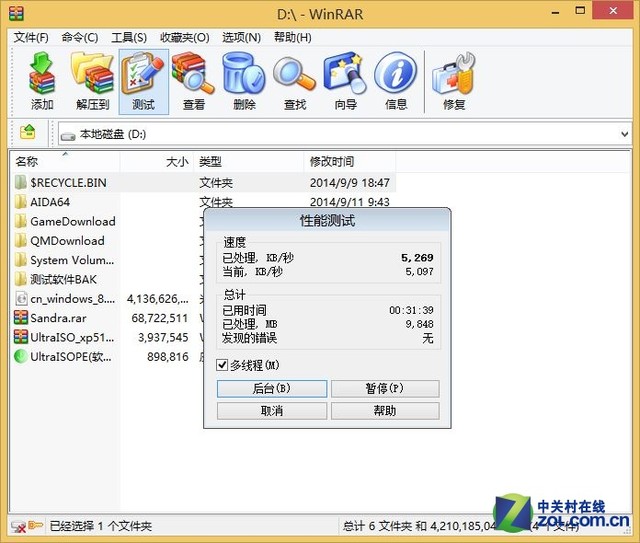Screen dimensions: 640x543
Task: Click the 已经选择 1 个文件夹 status text
Action: point(100,526)
